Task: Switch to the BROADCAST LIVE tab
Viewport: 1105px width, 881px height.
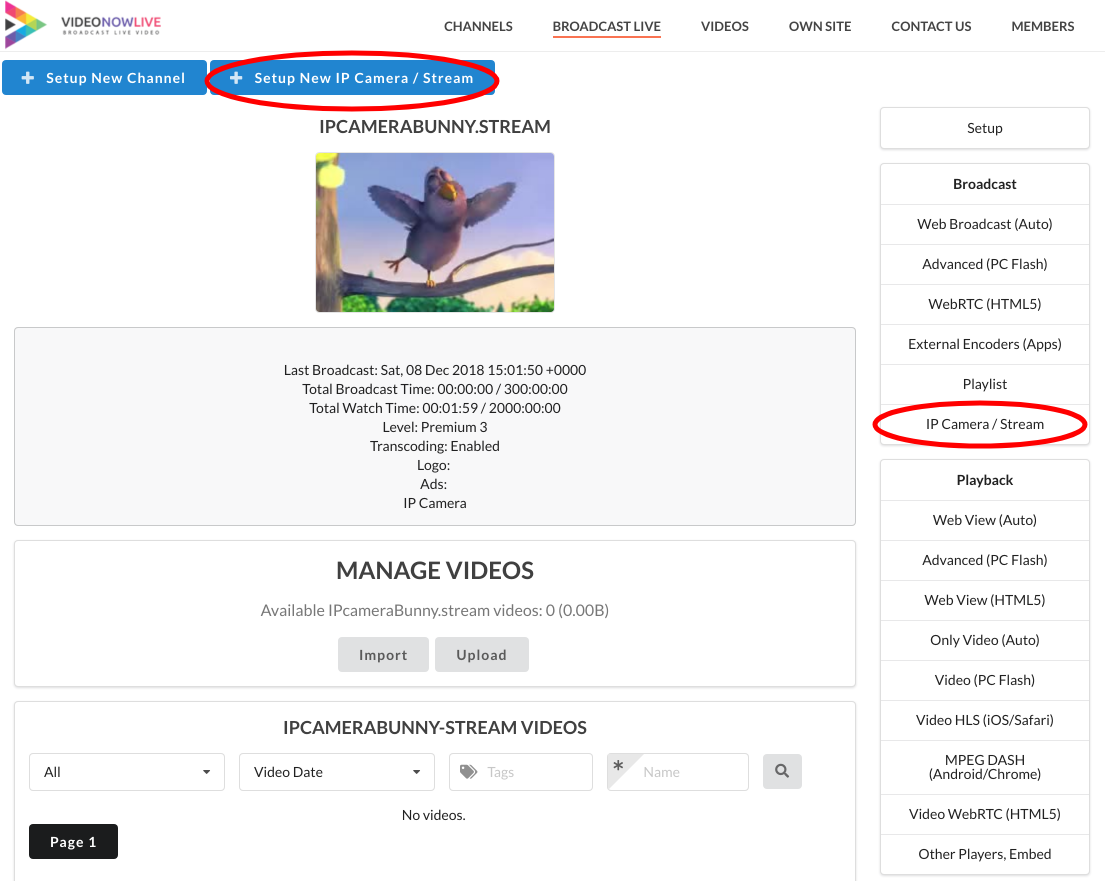Action: point(606,27)
